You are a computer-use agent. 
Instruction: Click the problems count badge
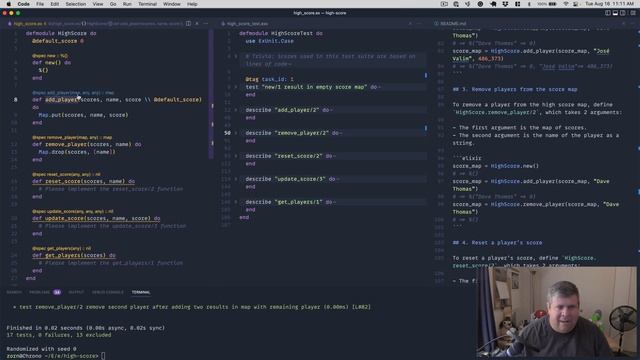point(57,292)
